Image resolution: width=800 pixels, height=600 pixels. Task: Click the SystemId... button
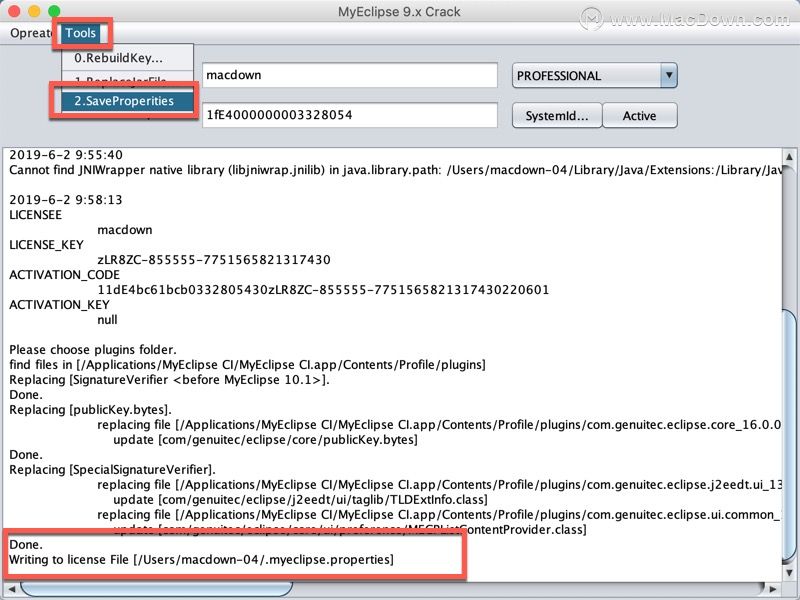coord(557,116)
